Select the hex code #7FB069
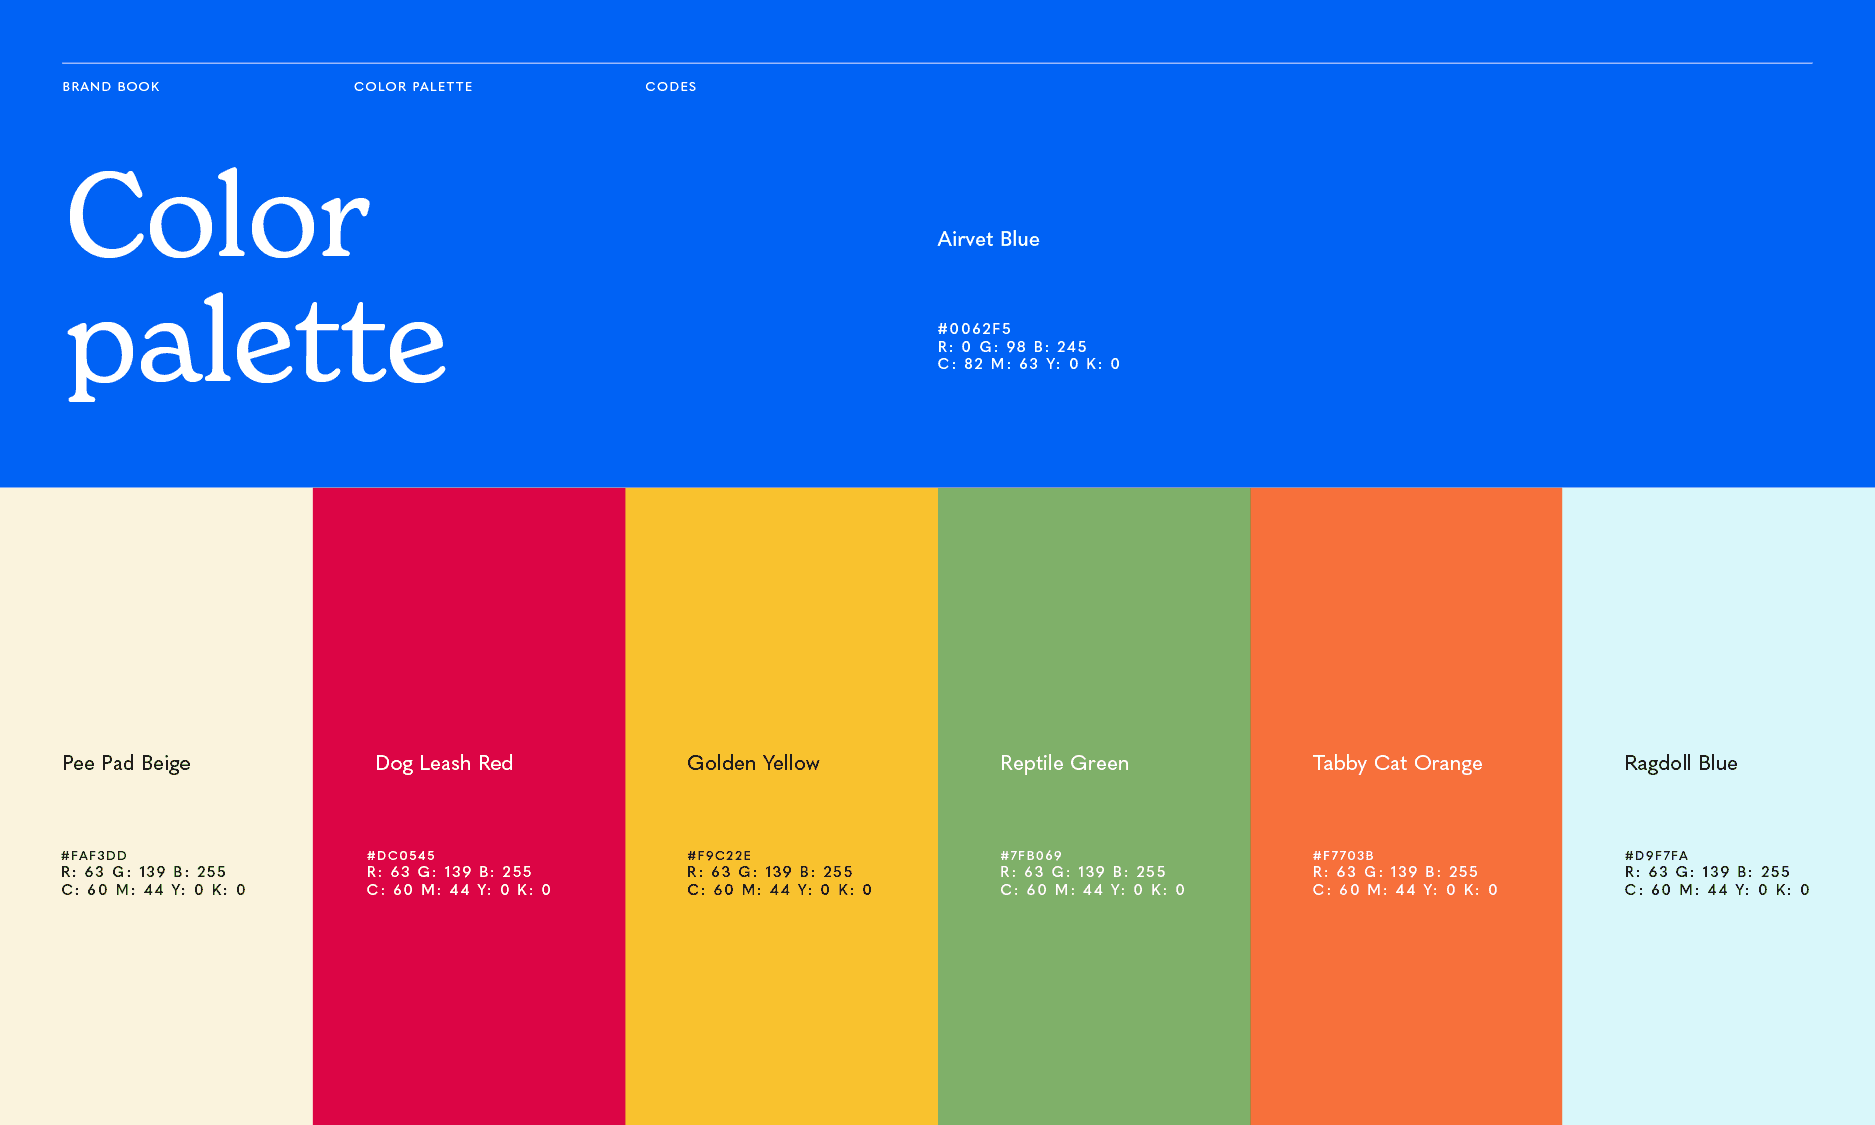Screen dimensions: 1875x1125 pyautogui.click(x=1031, y=856)
